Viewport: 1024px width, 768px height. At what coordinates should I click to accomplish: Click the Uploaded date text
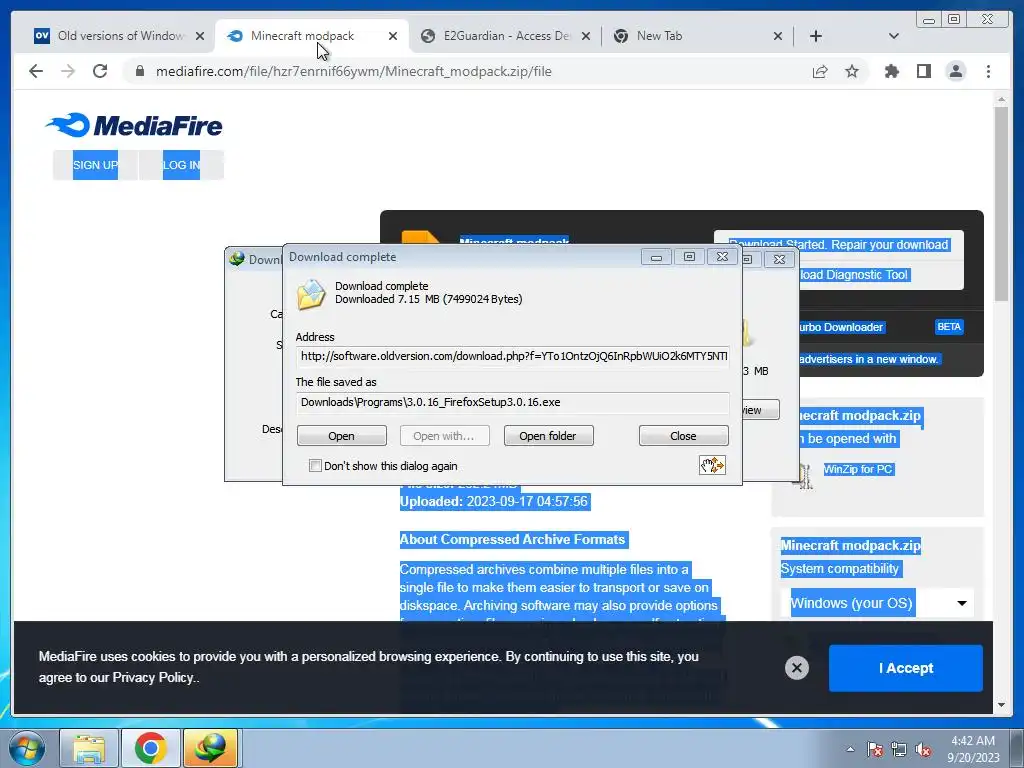[494, 502]
